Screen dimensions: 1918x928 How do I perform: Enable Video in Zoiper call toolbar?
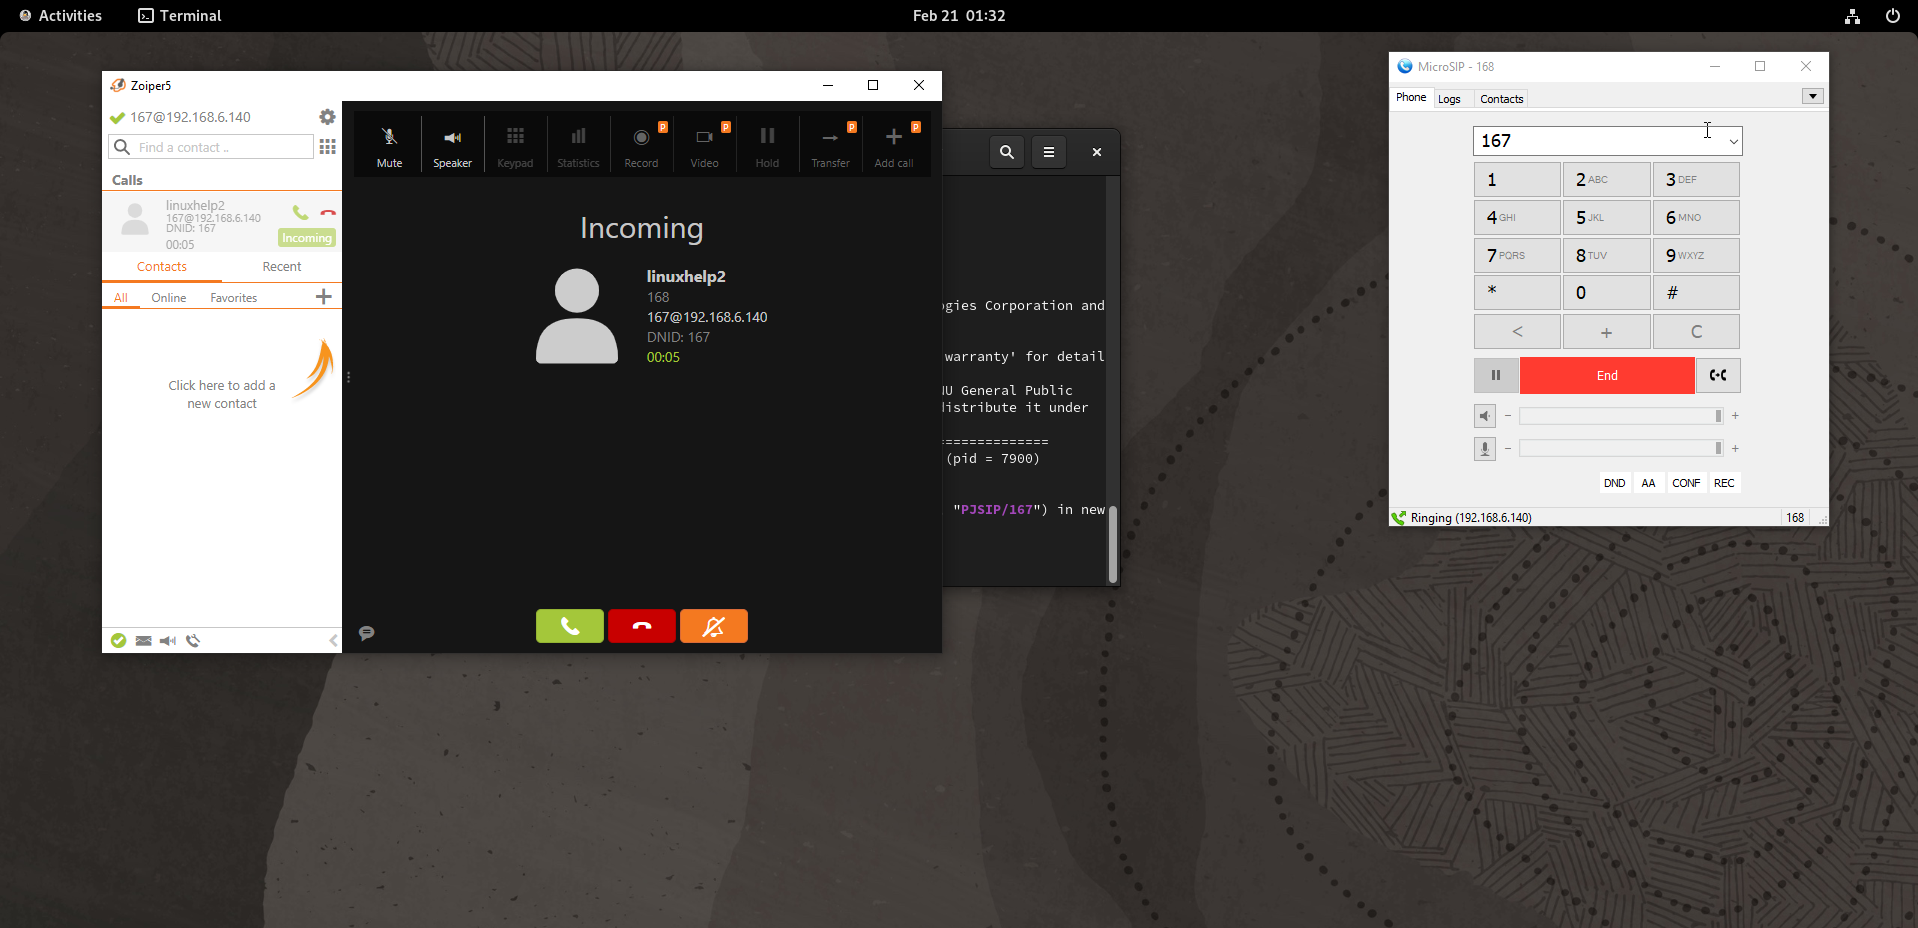[x=704, y=145]
